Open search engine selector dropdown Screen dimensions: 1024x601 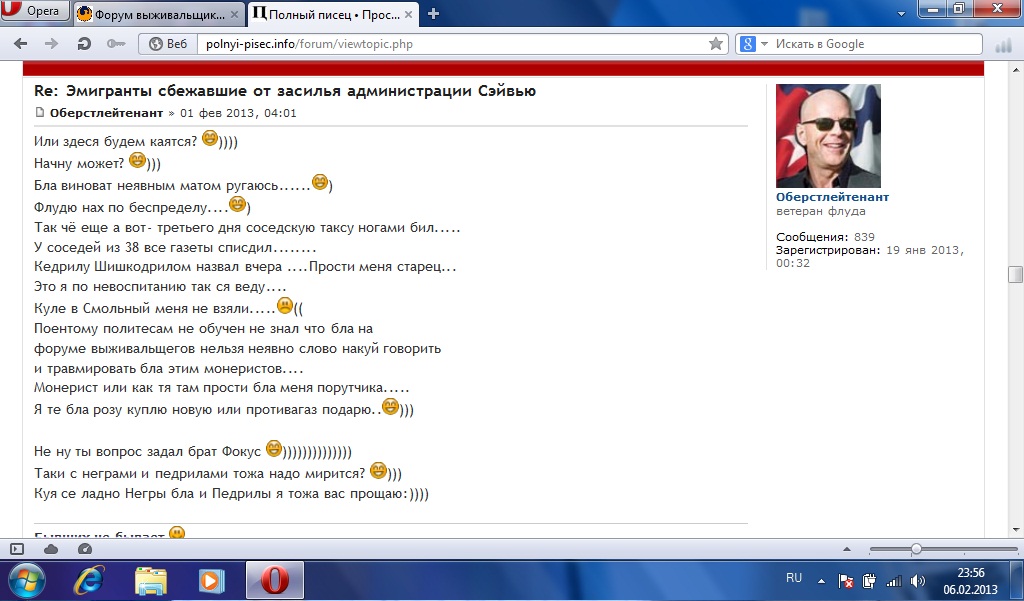[x=754, y=44]
